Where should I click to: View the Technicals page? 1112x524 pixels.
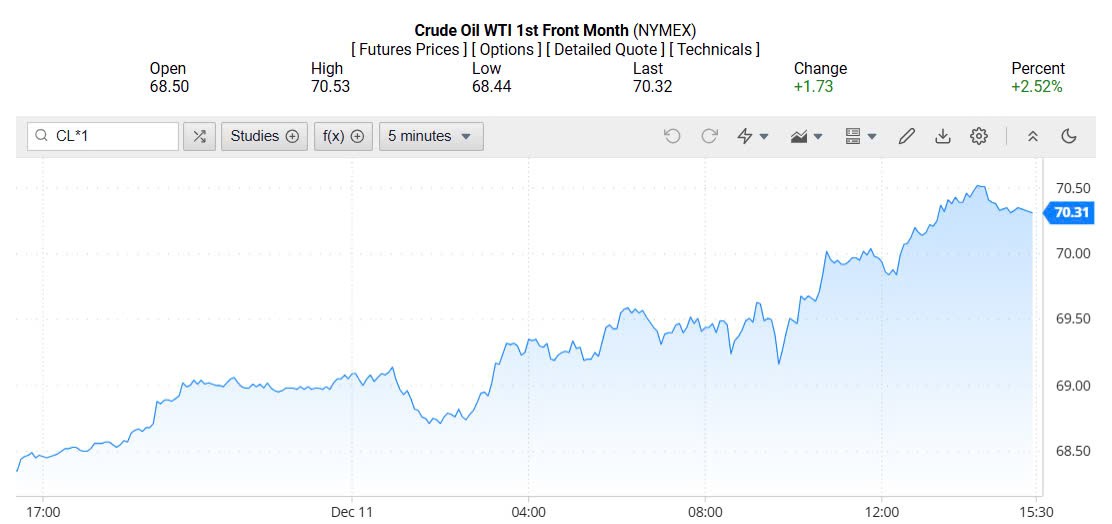click(714, 49)
